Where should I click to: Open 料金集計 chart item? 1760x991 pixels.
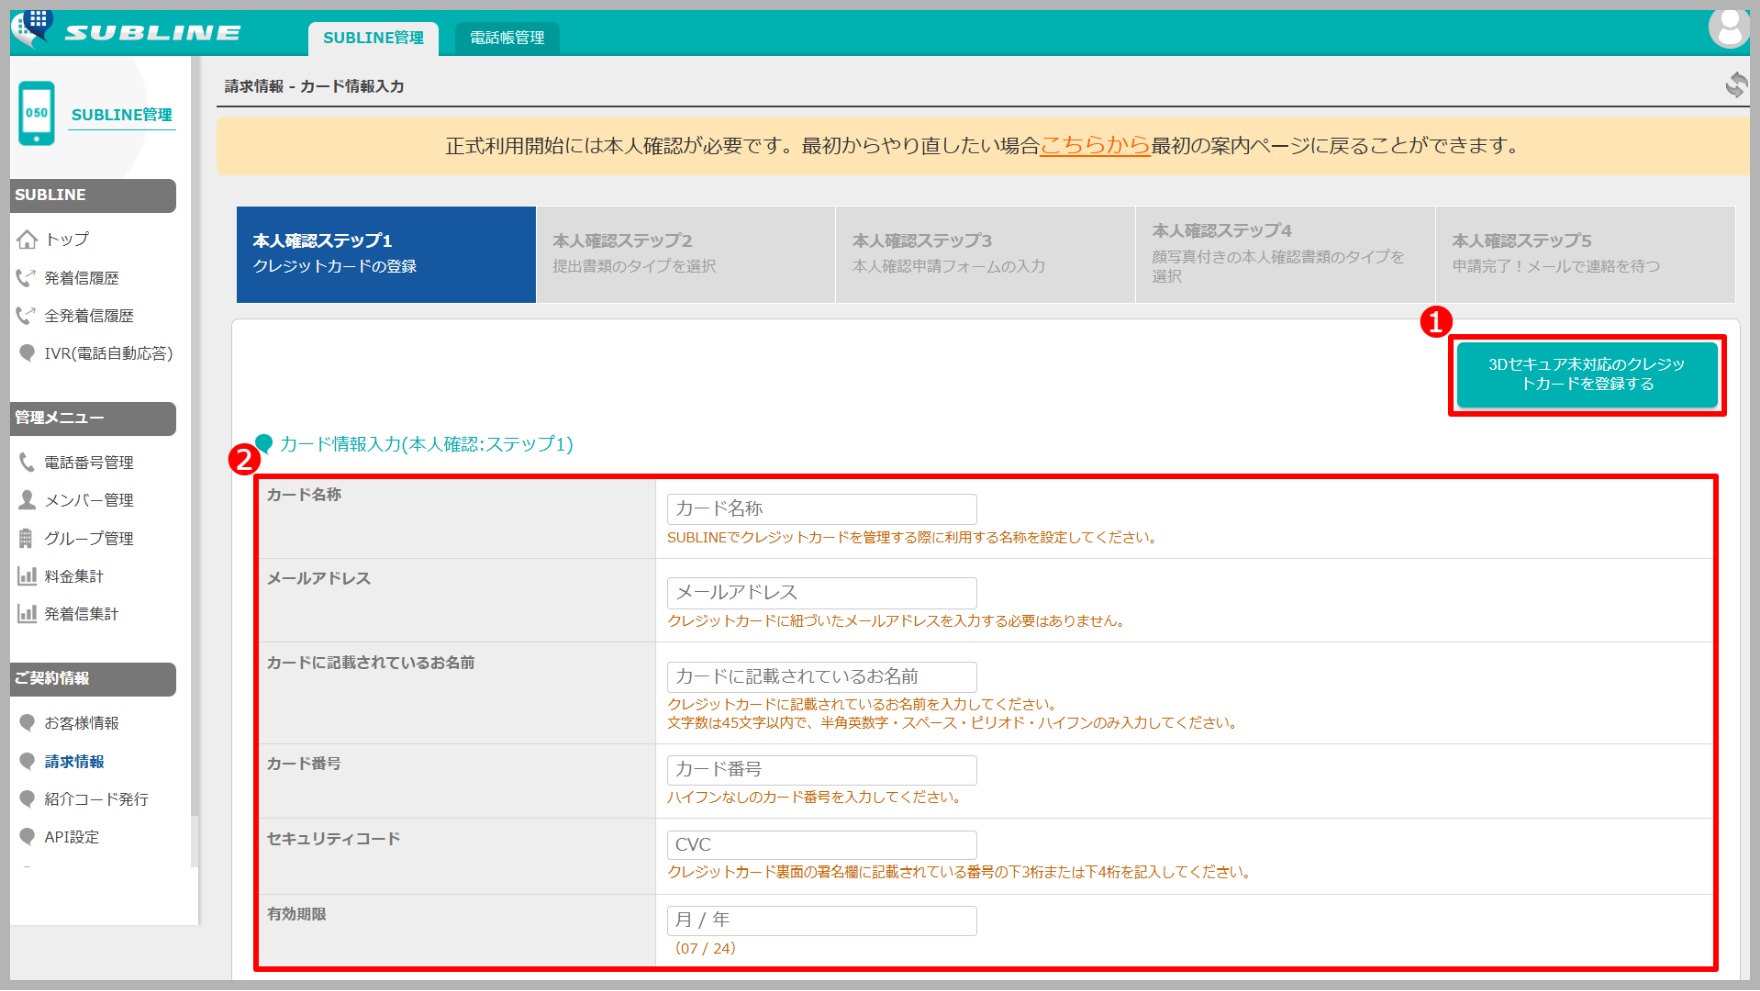point(73,576)
